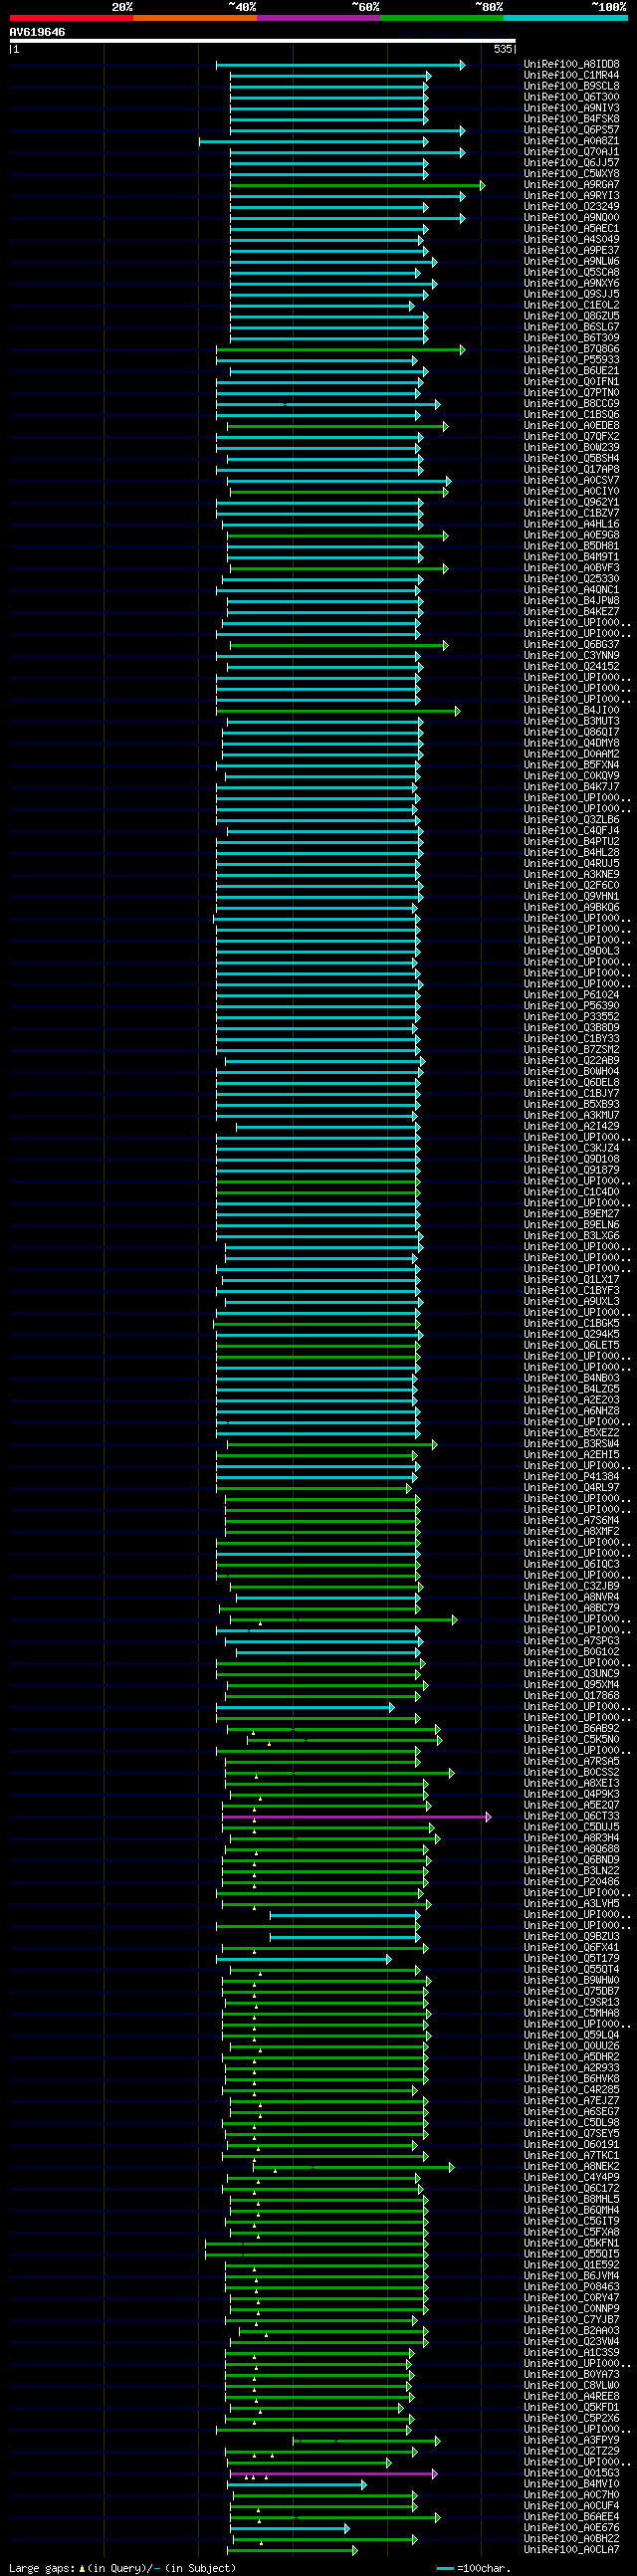Select the UniRef100_P55933 label
The height and width of the screenshot is (2576, 637).
tap(571, 360)
